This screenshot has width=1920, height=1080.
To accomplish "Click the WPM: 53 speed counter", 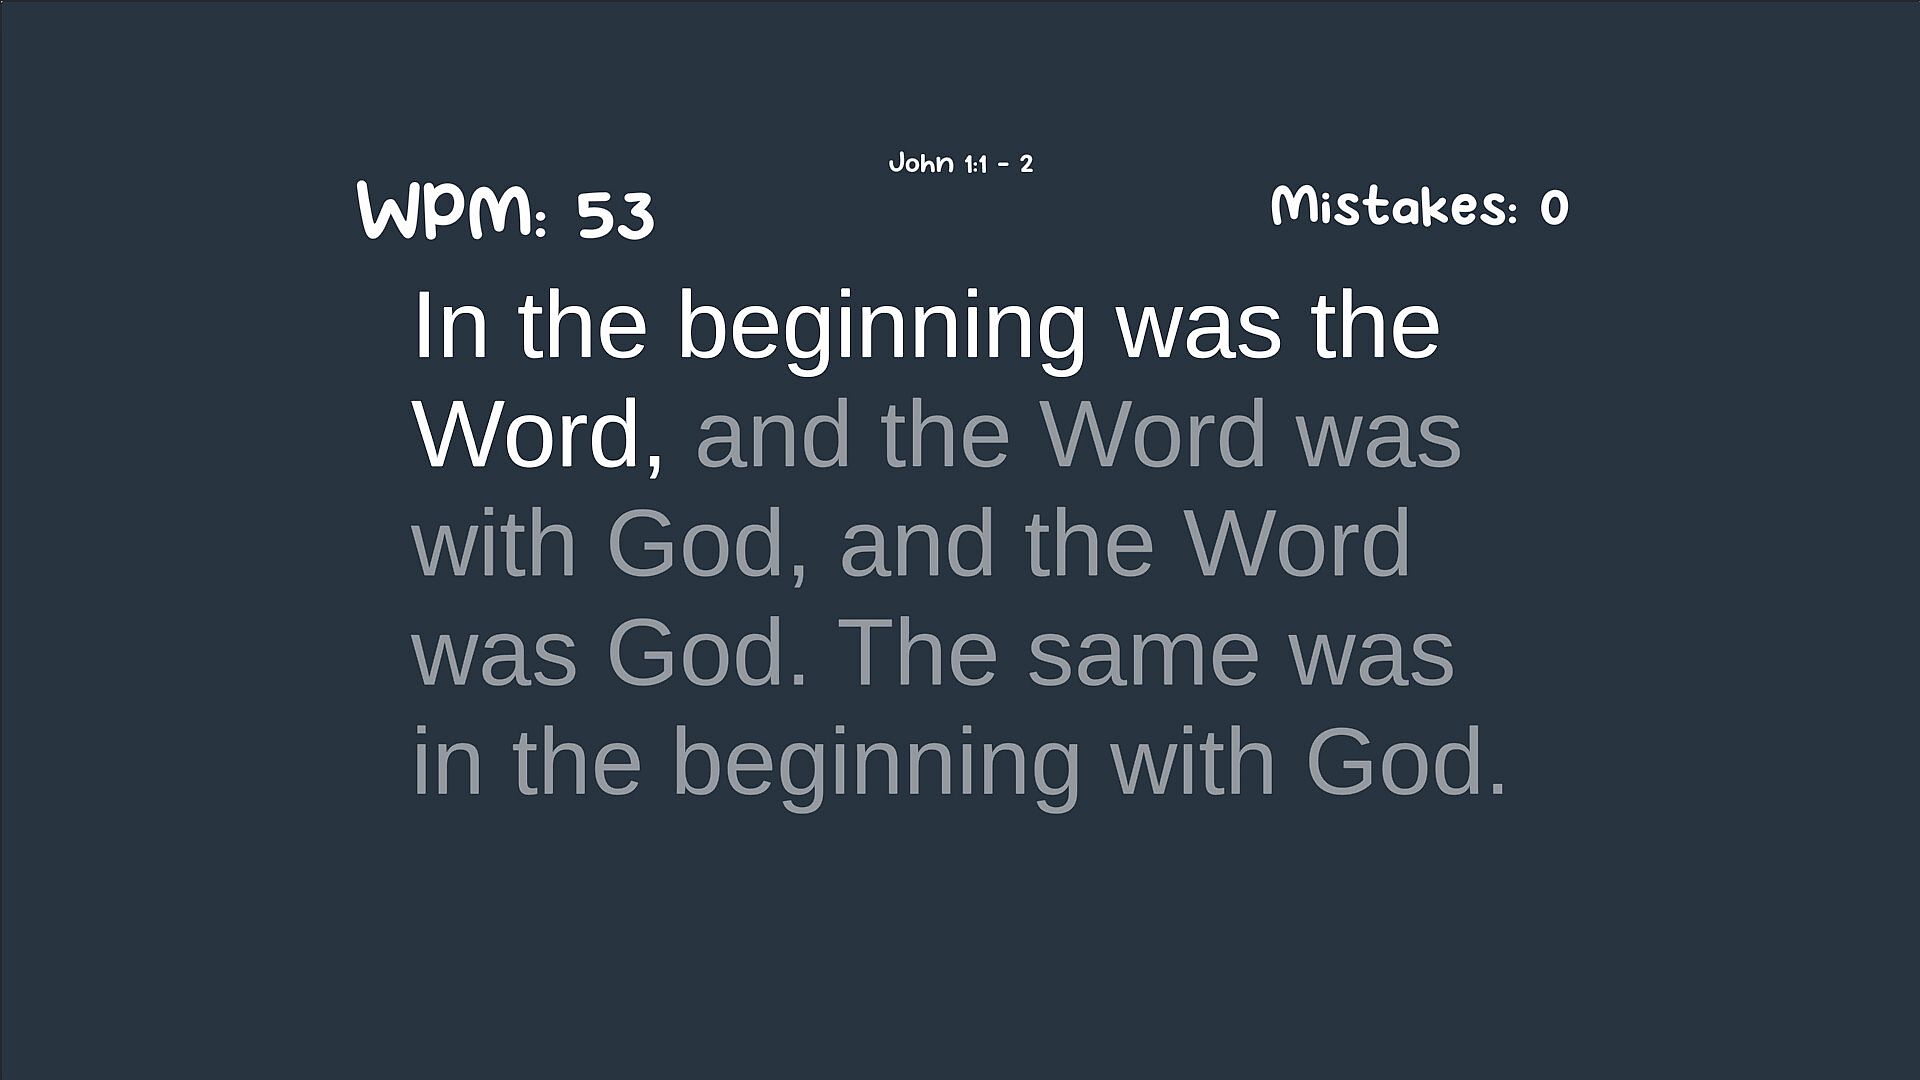I will (506, 212).
